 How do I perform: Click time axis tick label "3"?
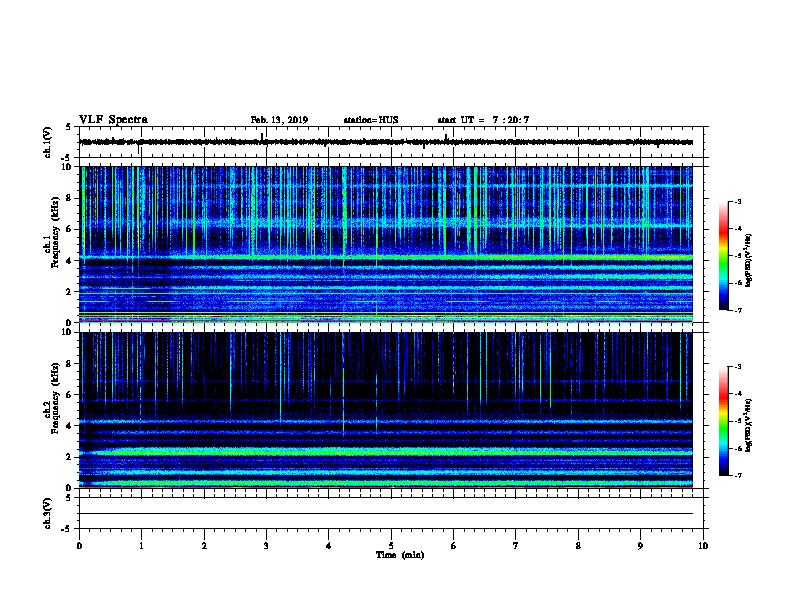(266, 546)
